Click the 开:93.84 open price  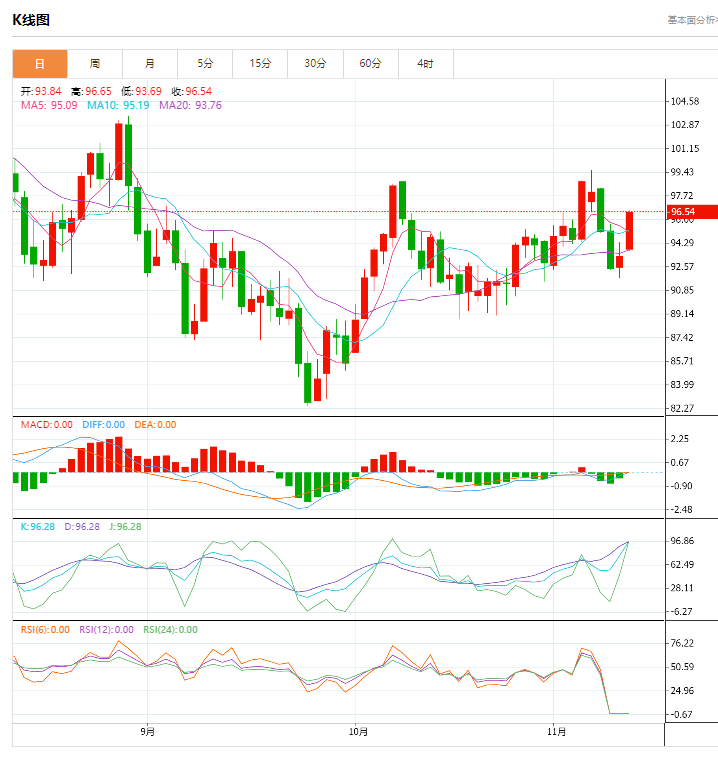coord(41,91)
